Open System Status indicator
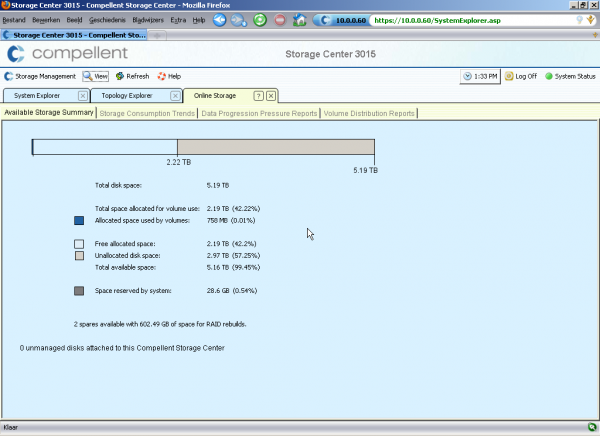600x436 pixels. 570,77
